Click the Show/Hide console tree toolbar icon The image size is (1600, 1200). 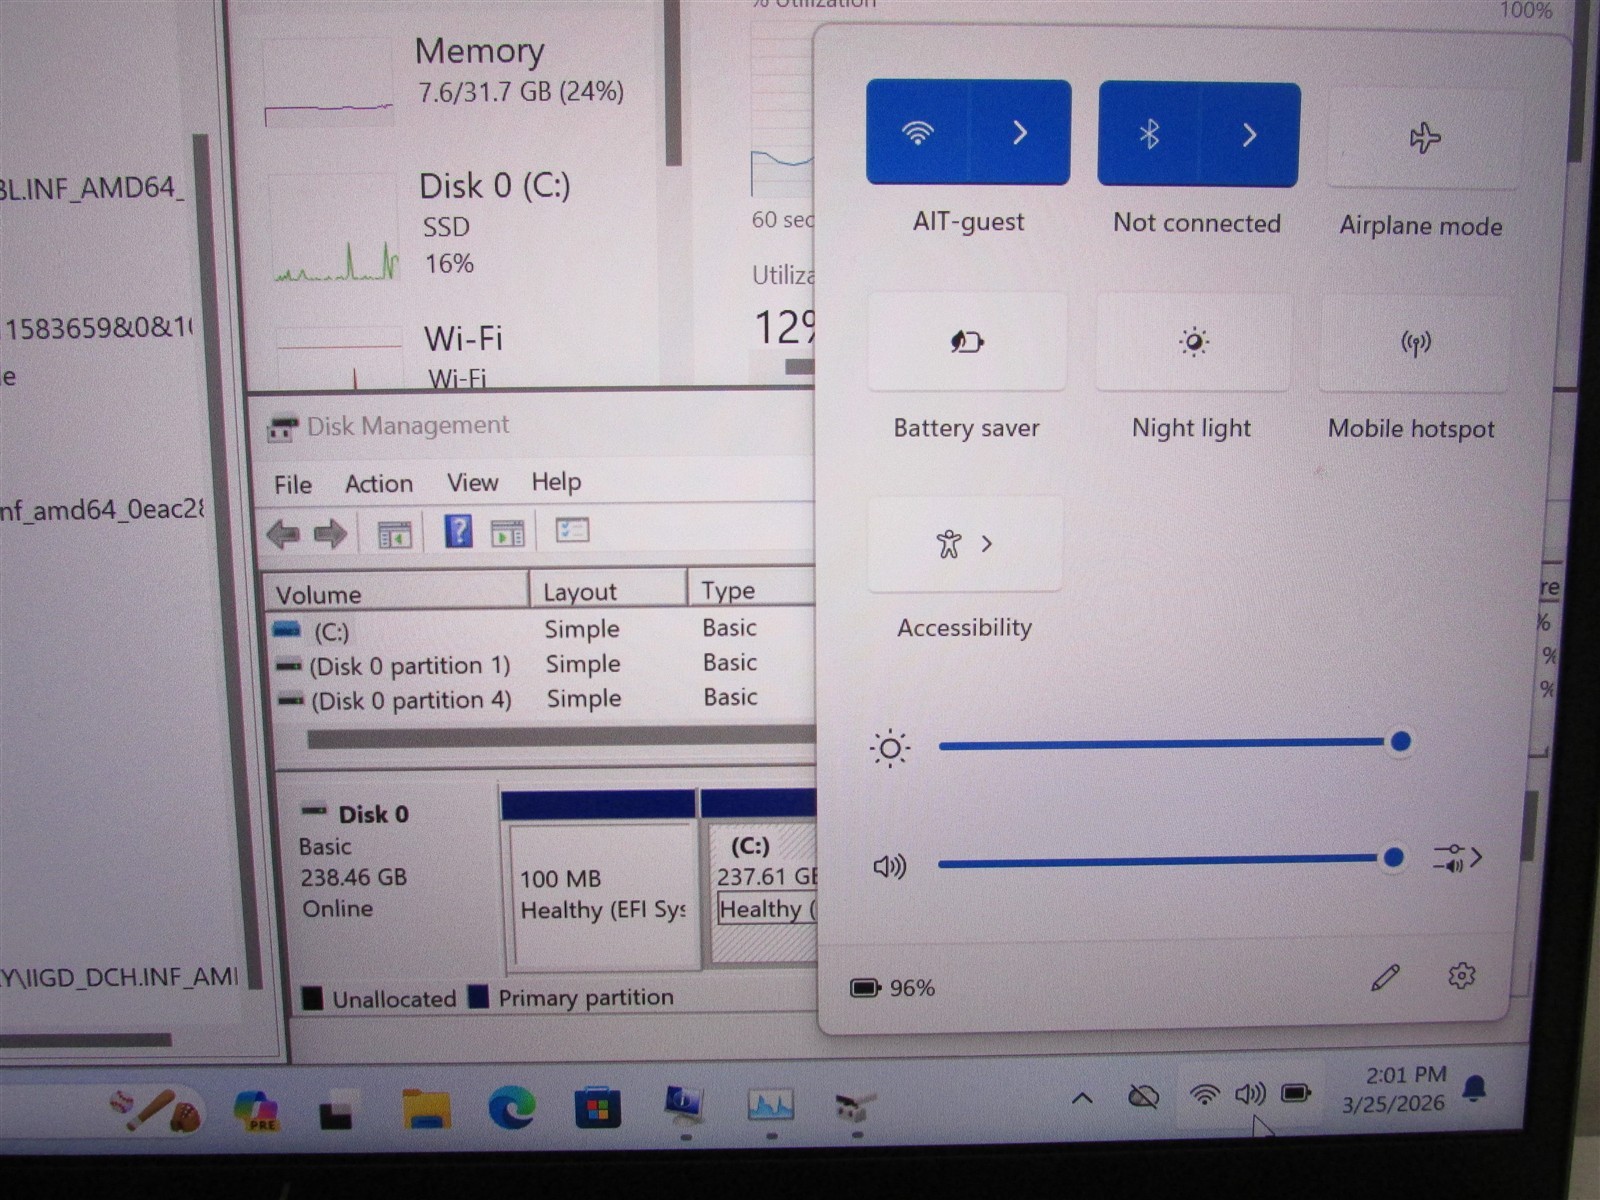(395, 535)
